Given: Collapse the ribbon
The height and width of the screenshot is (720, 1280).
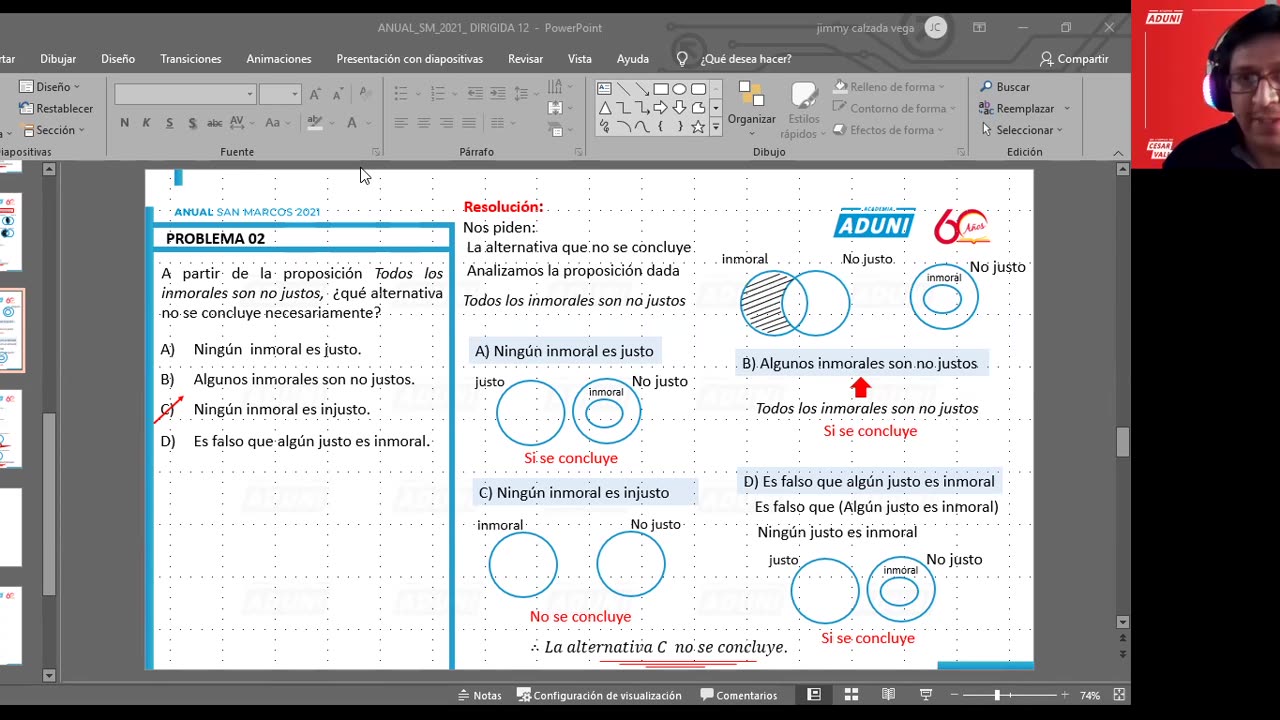Looking at the screenshot, I should click(1118, 152).
